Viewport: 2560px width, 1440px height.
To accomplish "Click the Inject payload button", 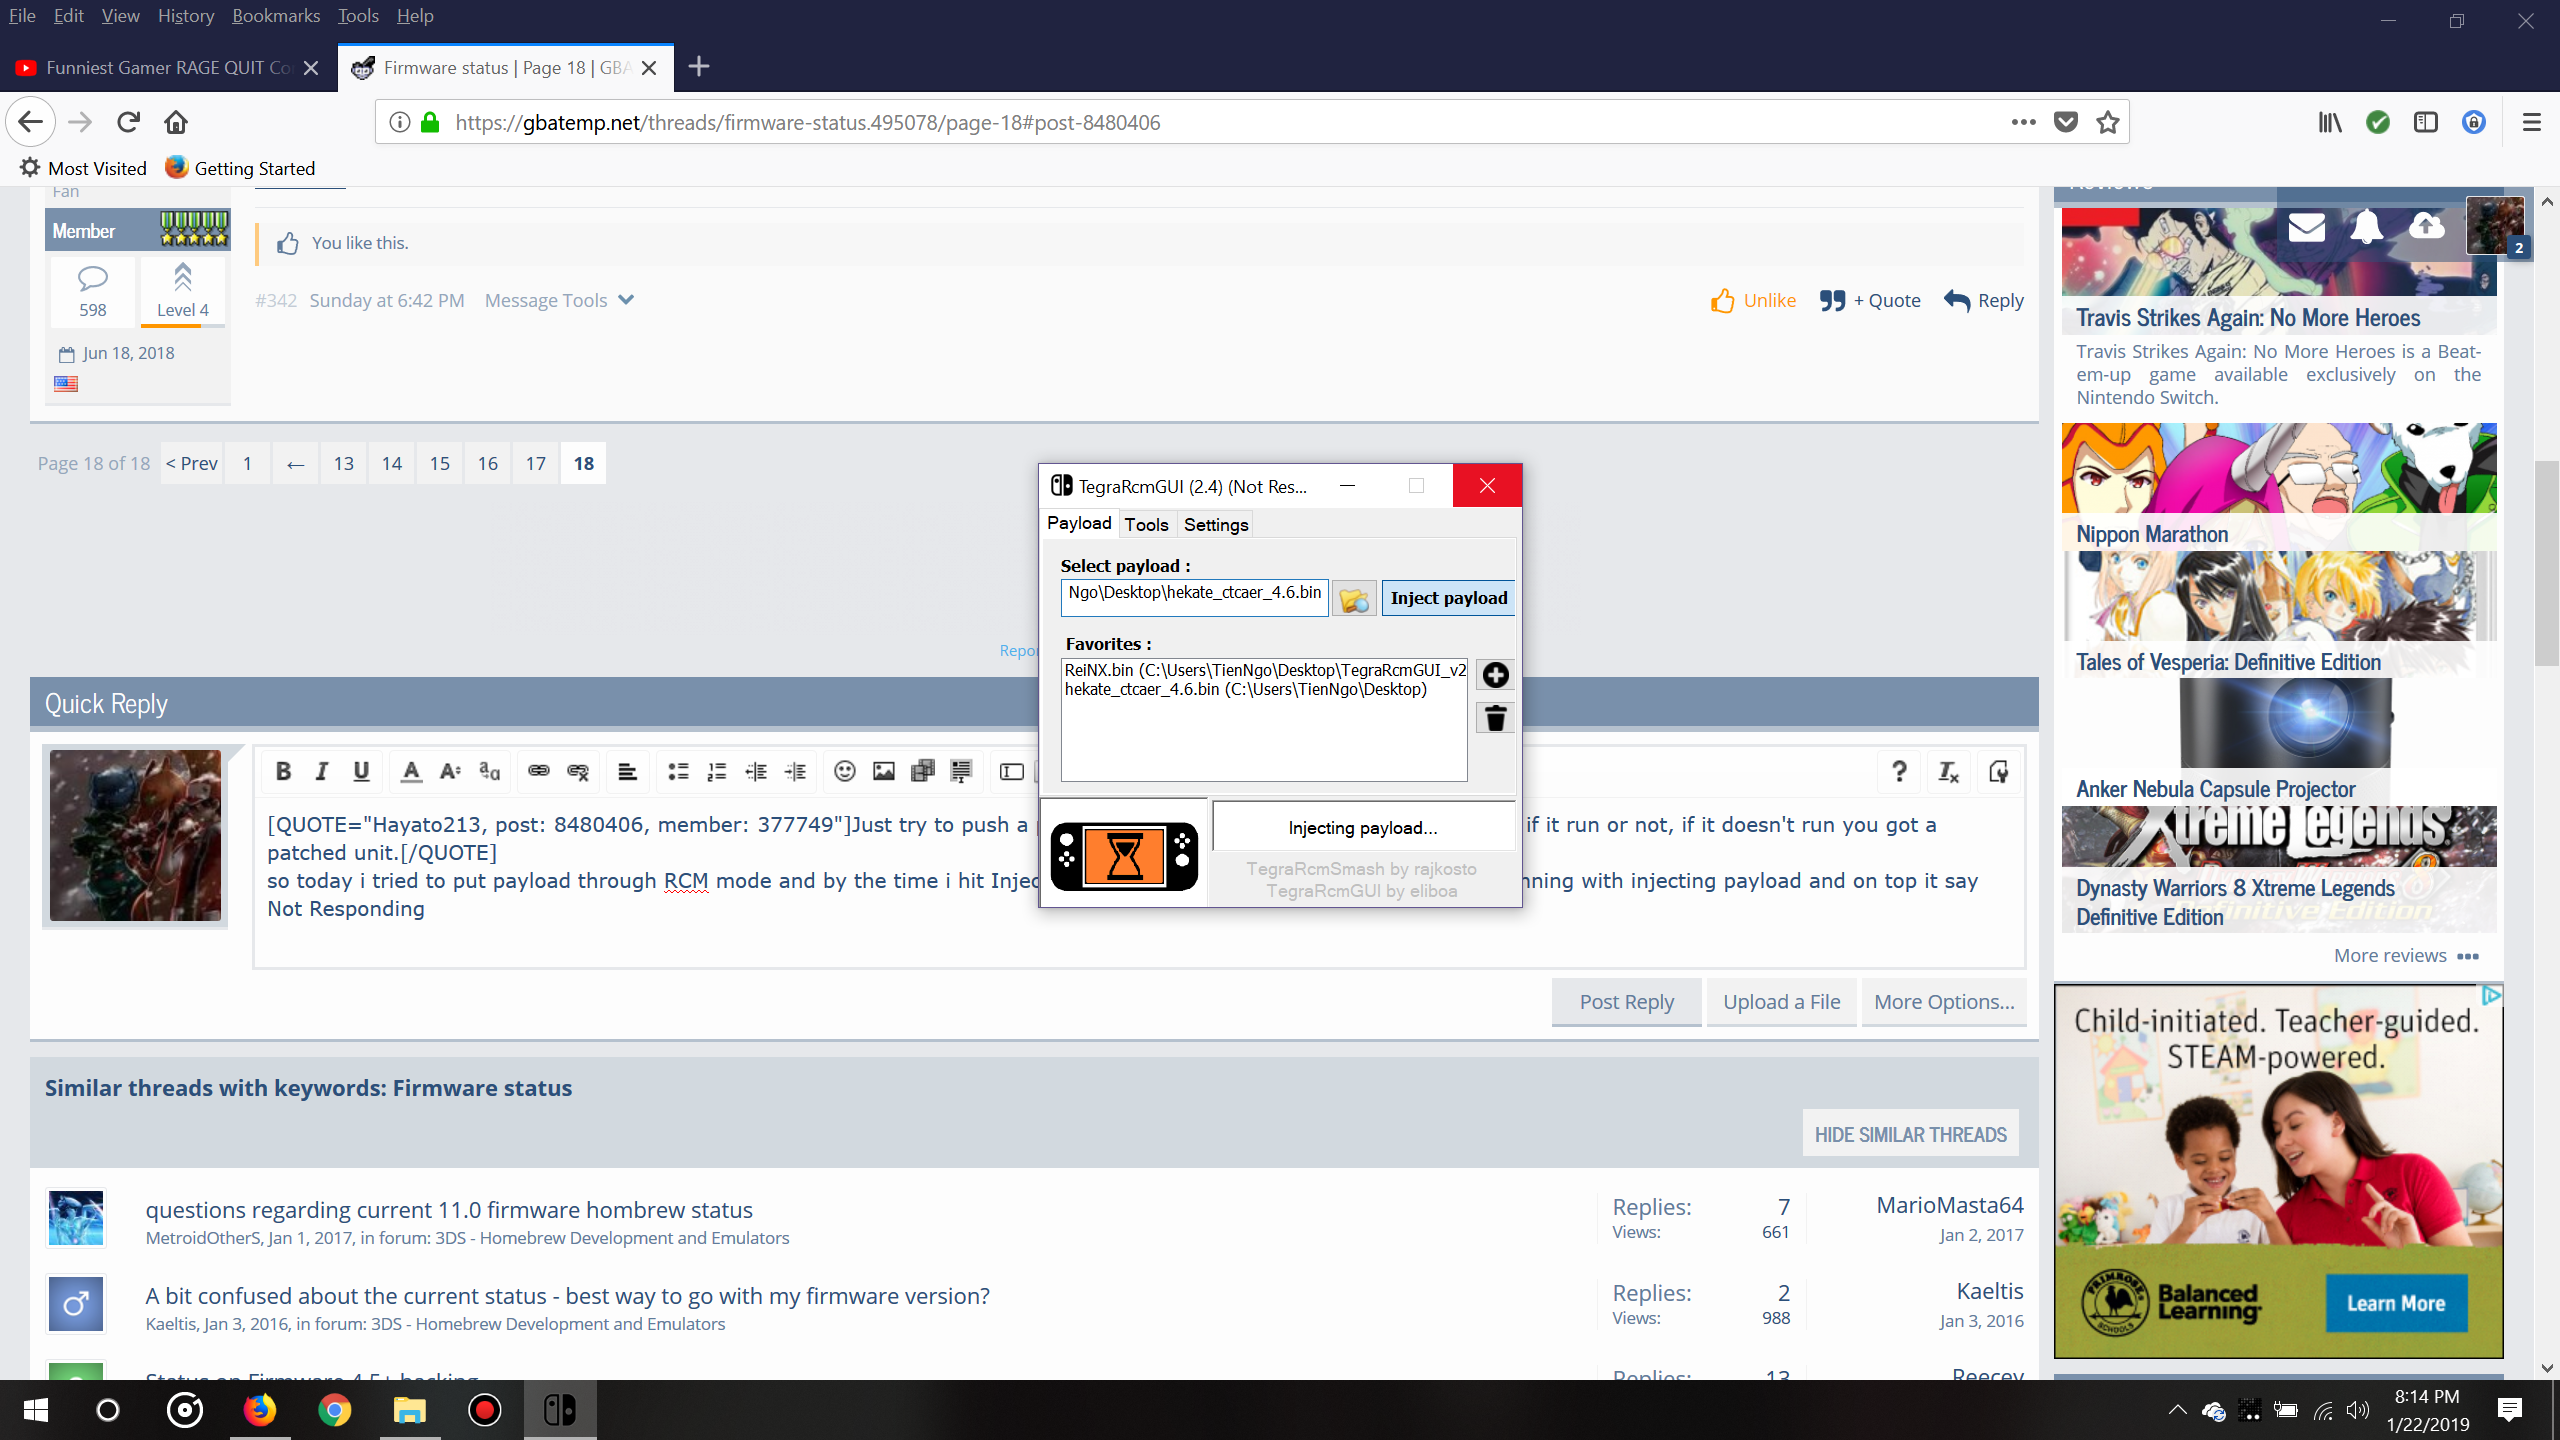I will click(x=1448, y=598).
